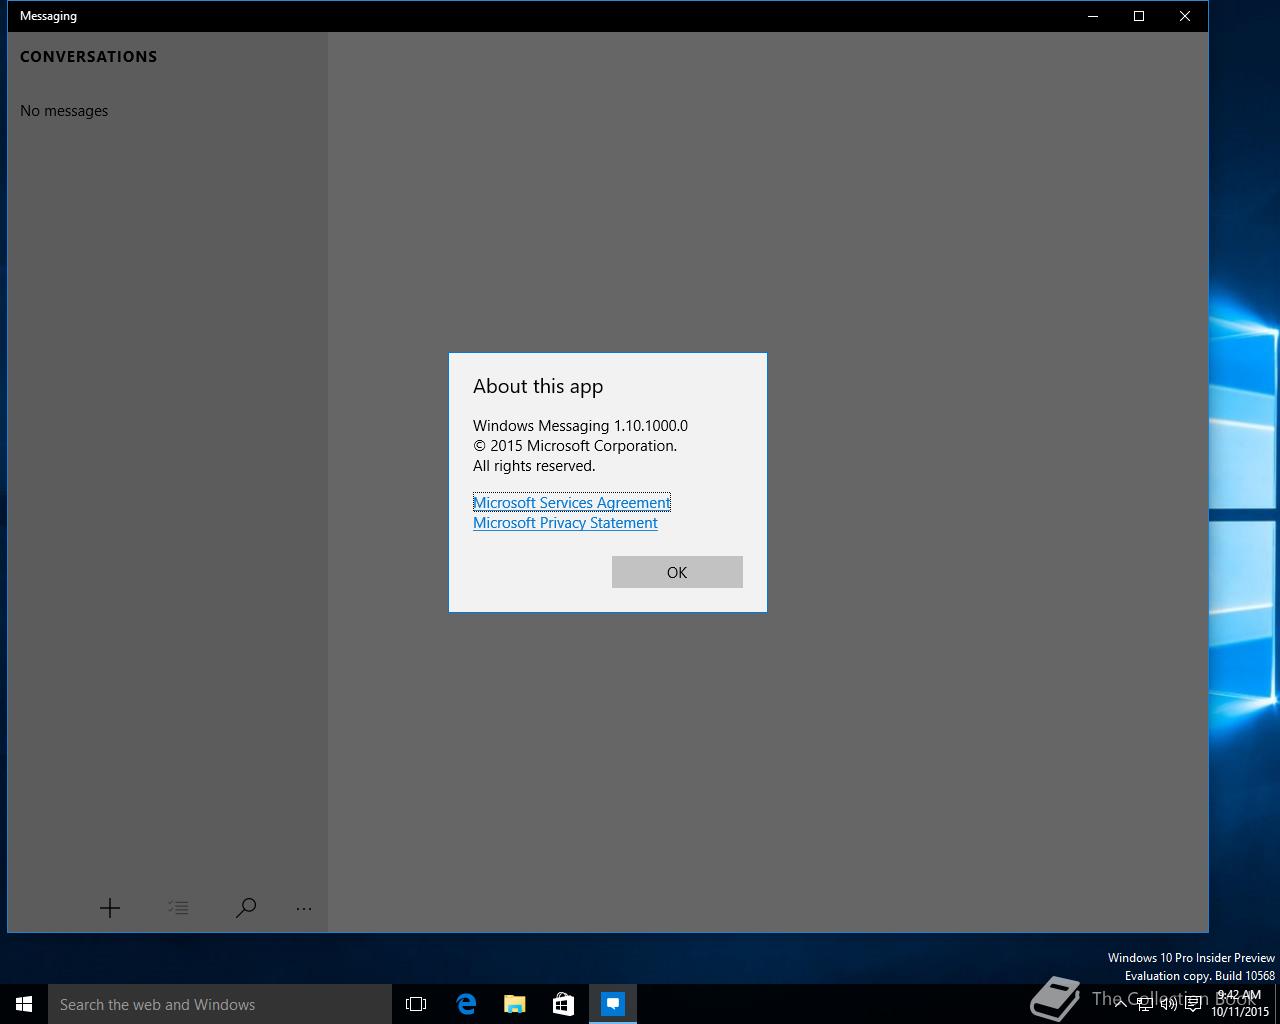This screenshot has width=1280, height=1024.
Task: Click the "© 2015 Microsoft Corporation." text
Action: click(575, 446)
